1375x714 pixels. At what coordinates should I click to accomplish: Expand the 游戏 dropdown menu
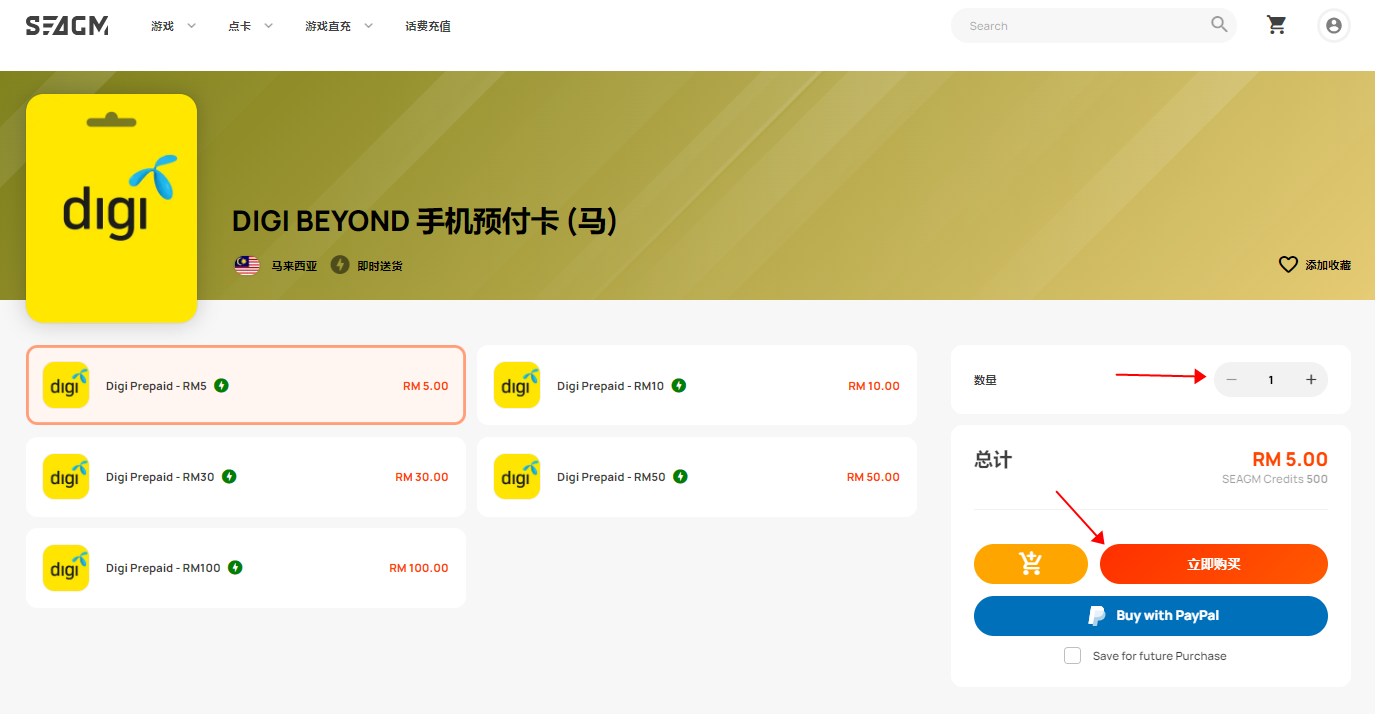pos(173,26)
